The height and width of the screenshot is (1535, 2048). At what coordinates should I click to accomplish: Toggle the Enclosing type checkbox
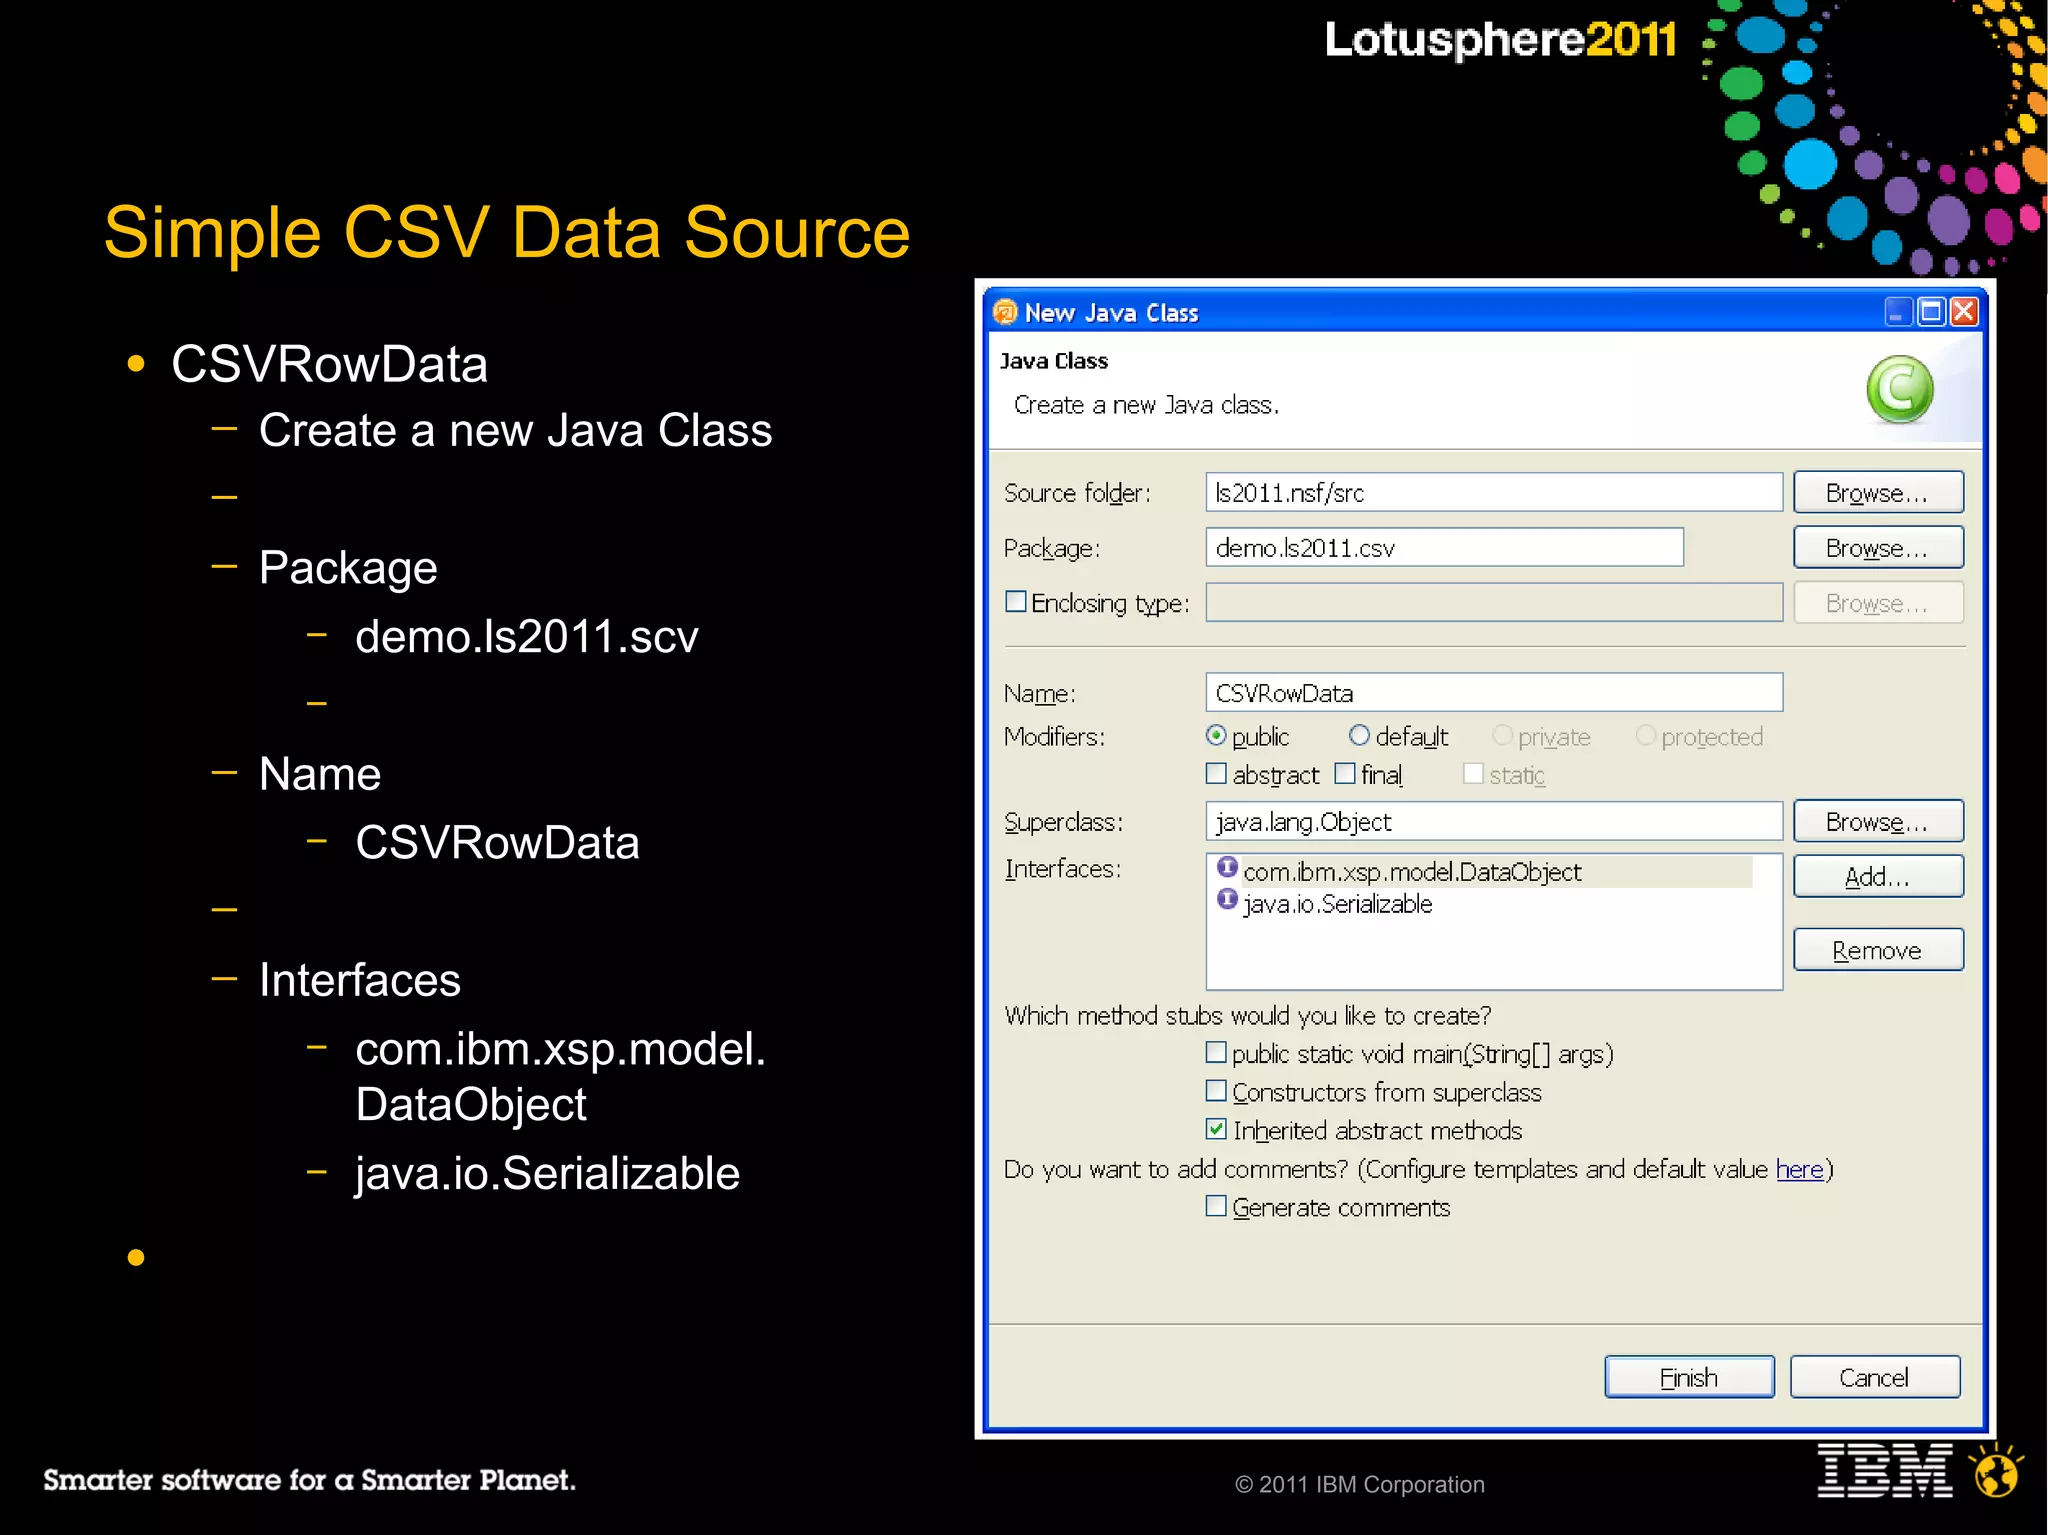click(1016, 601)
